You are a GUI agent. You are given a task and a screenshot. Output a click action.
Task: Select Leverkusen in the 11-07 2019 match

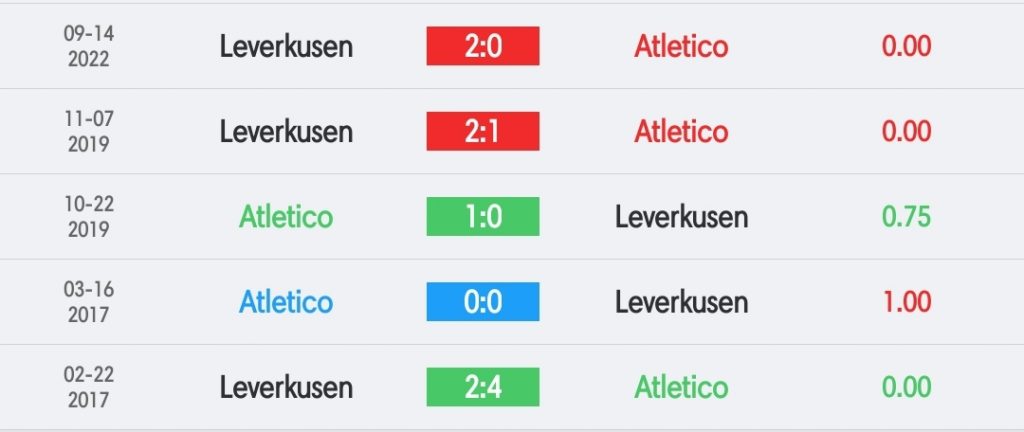286,132
